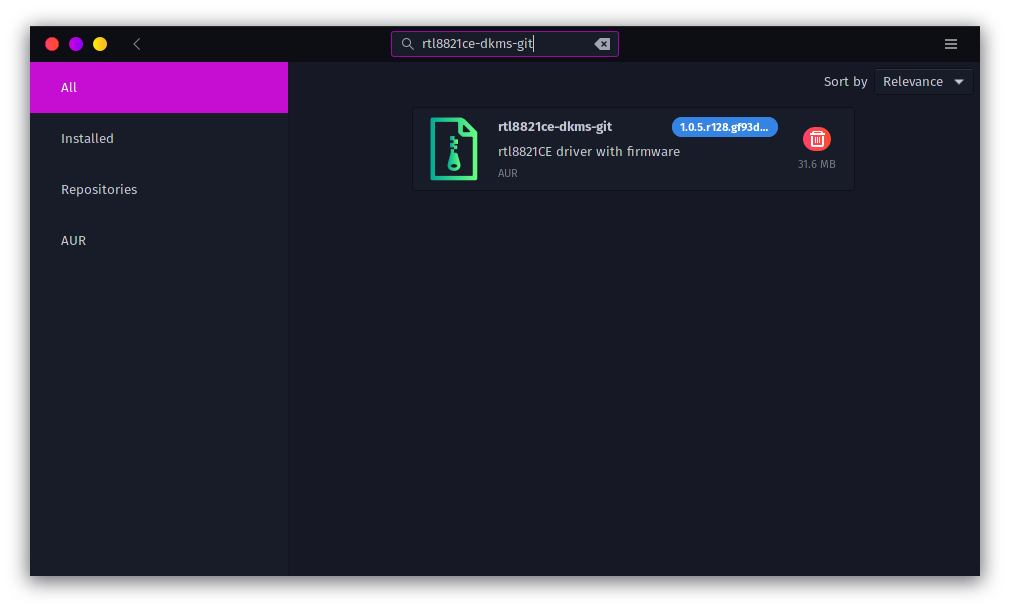
Task: Show the AUR section in sidebar
Action: point(159,240)
